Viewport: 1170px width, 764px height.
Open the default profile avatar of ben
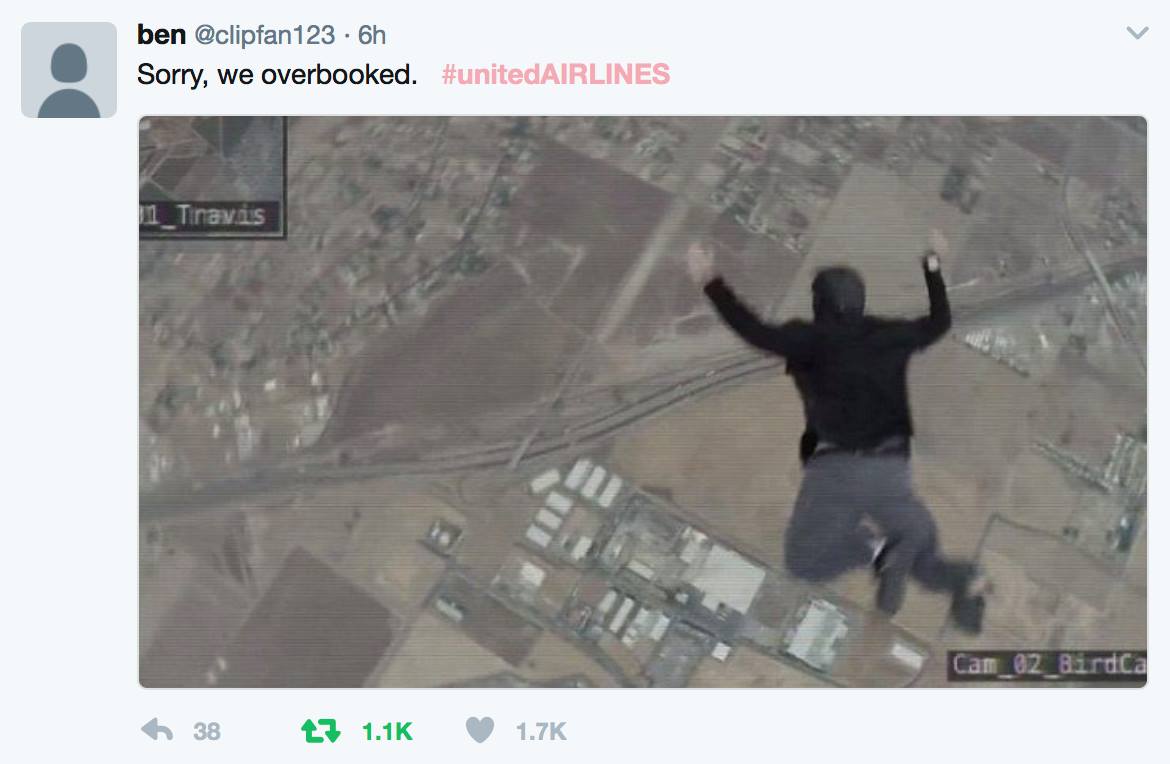click(x=69, y=70)
